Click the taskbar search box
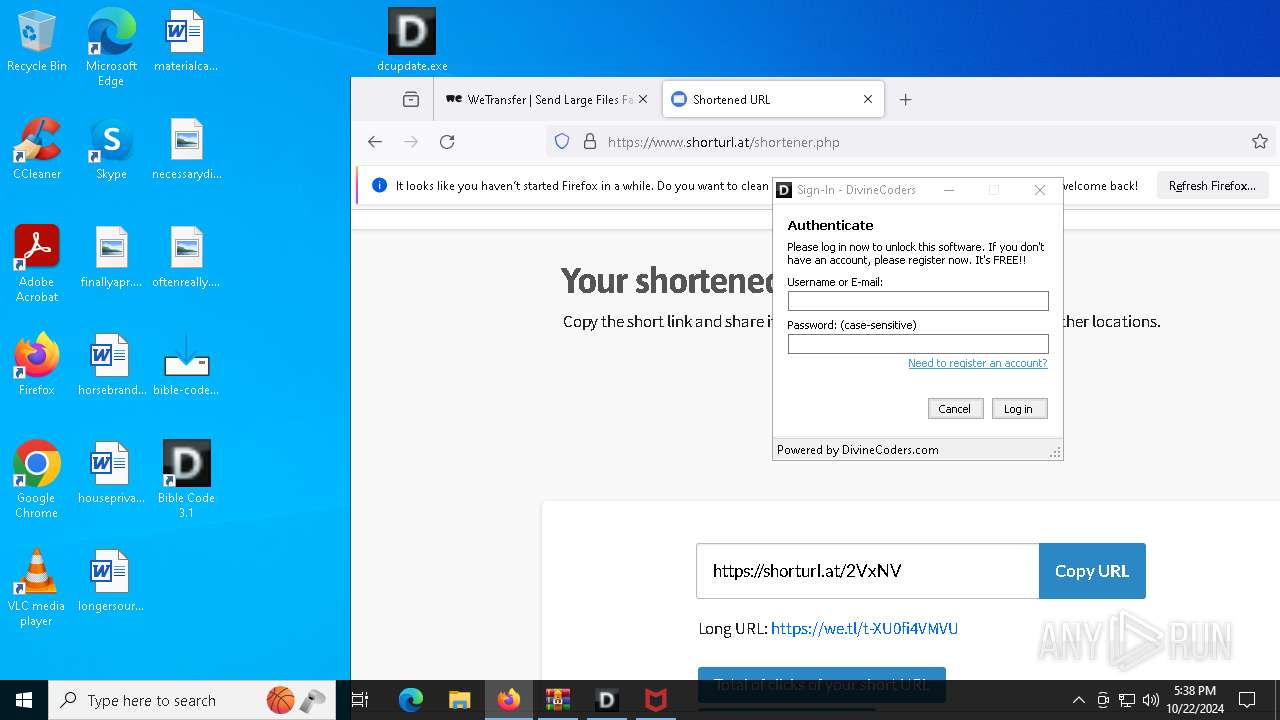This screenshot has width=1280, height=720. coord(193,700)
